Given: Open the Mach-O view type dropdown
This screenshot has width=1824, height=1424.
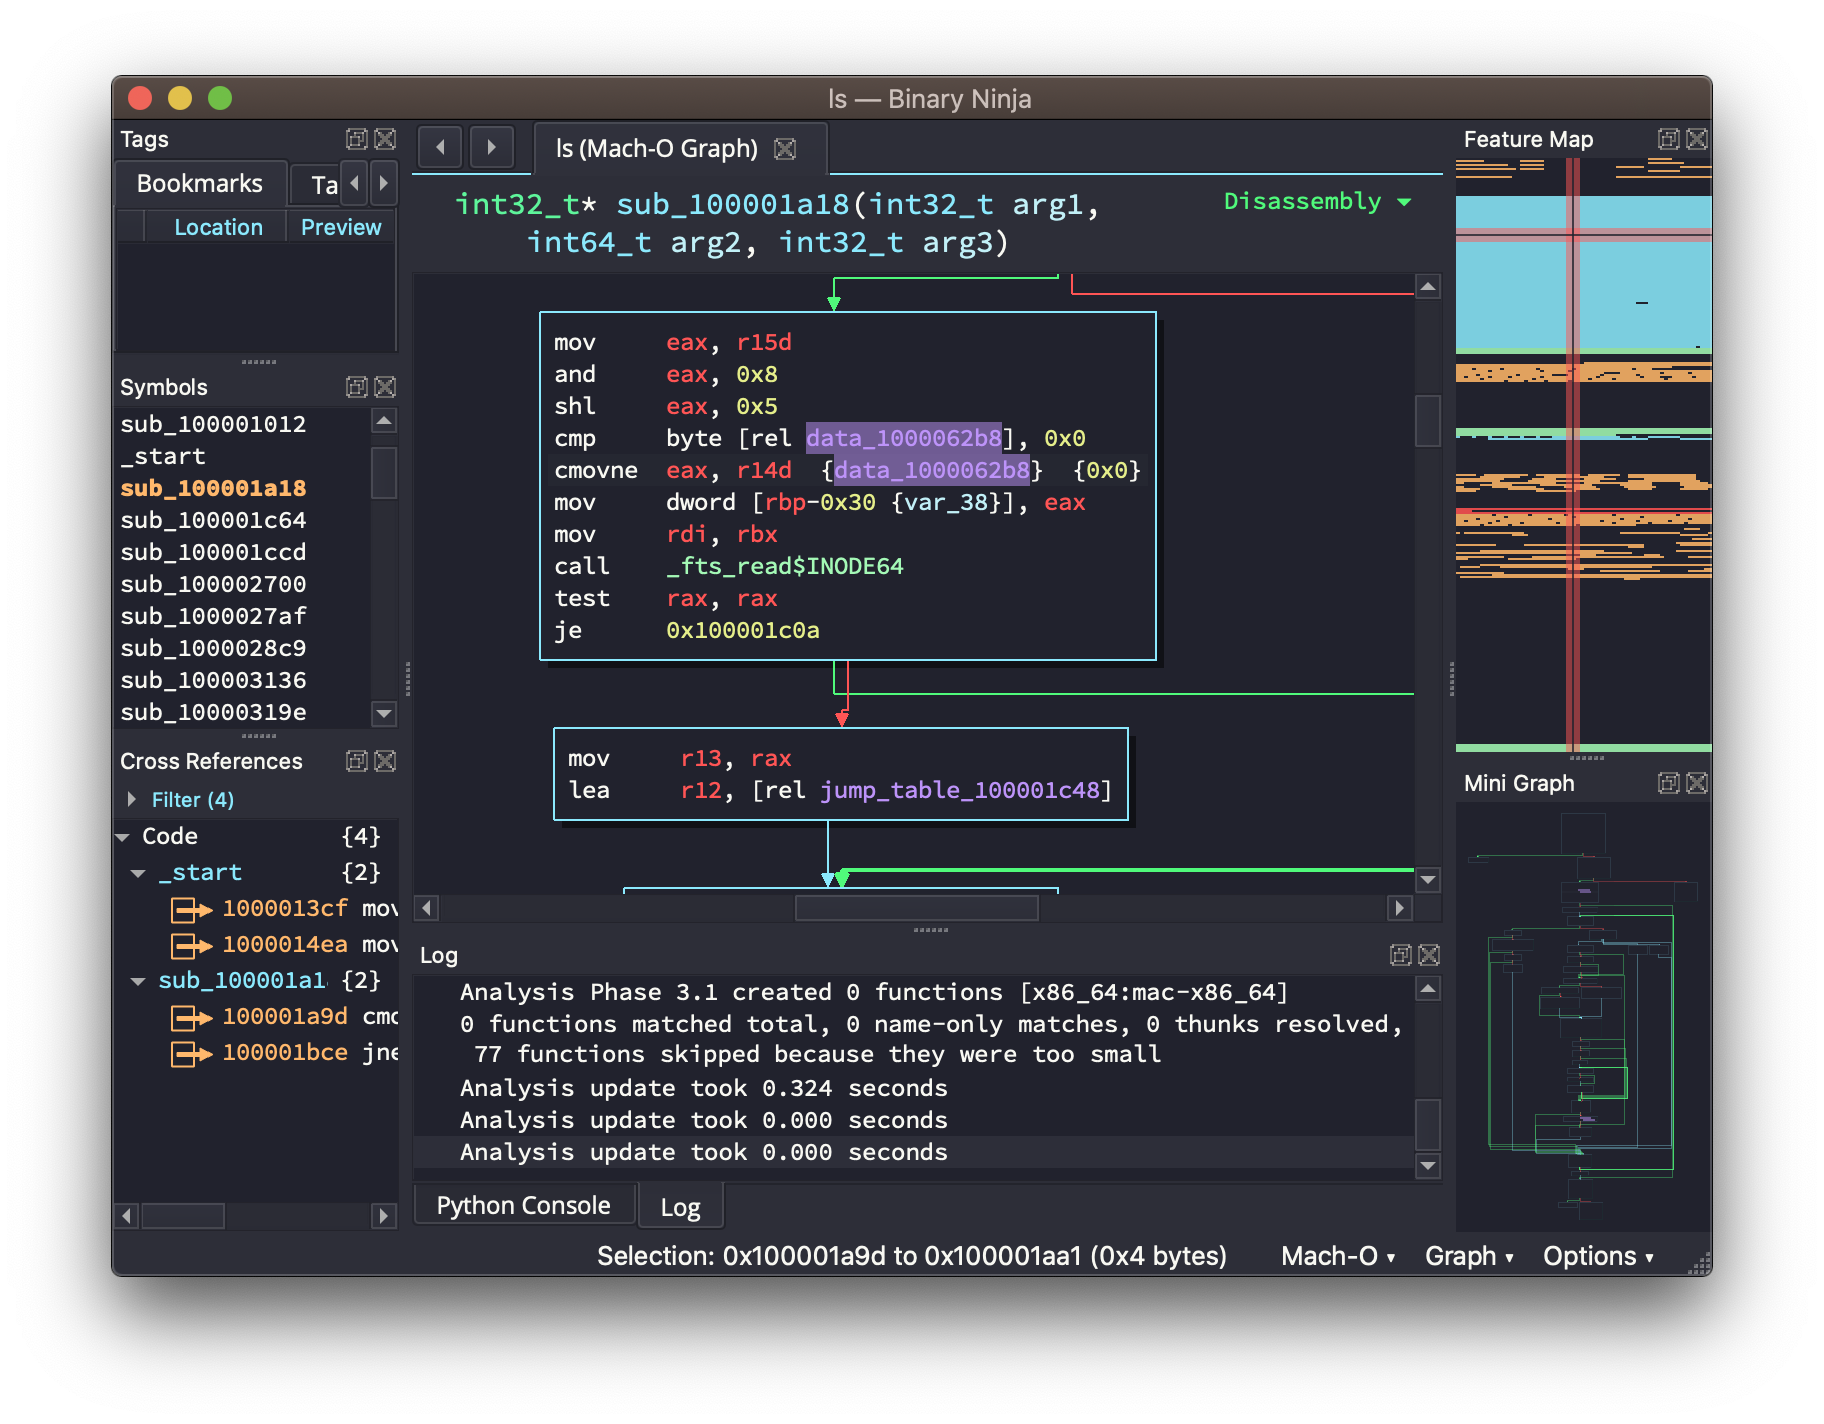Looking at the screenshot, I should [x=1338, y=1256].
